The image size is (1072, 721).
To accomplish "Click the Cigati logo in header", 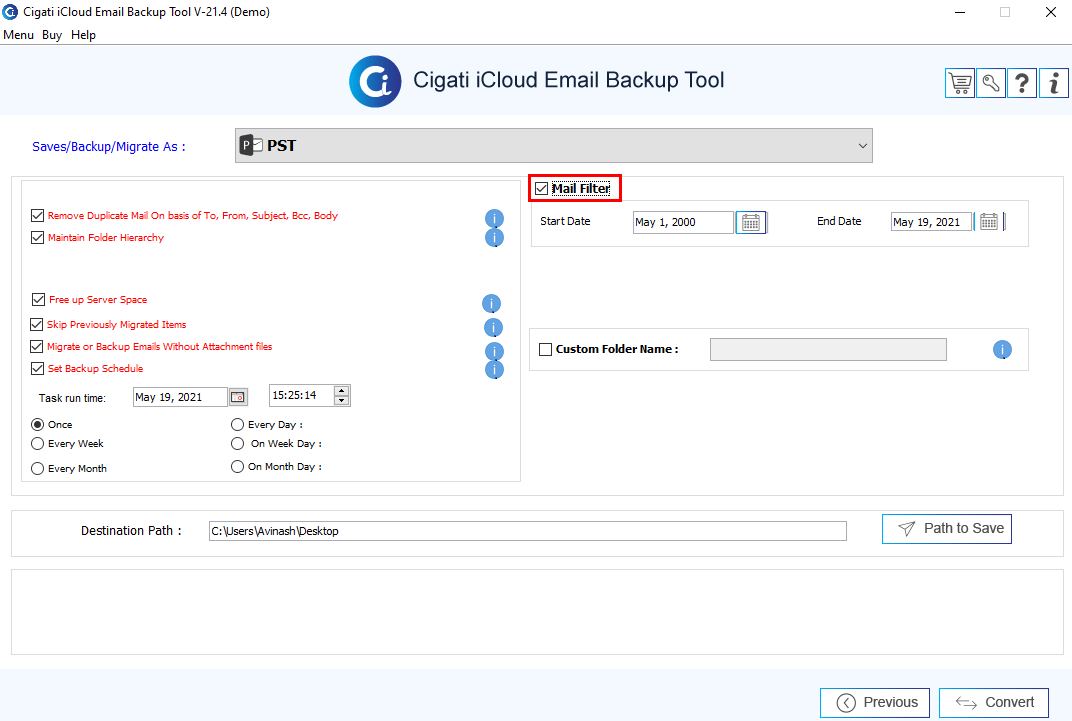I will coord(375,81).
